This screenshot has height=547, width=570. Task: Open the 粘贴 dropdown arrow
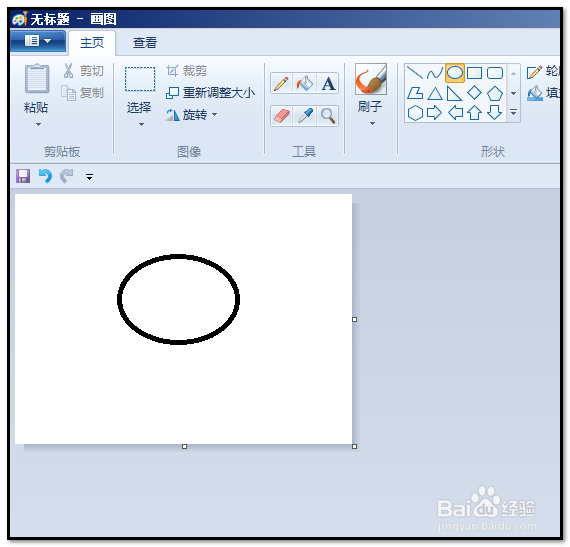(38, 125)
